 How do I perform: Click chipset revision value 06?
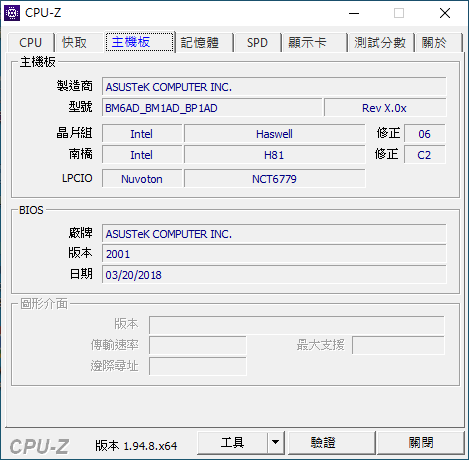click(x=425, y=134)
